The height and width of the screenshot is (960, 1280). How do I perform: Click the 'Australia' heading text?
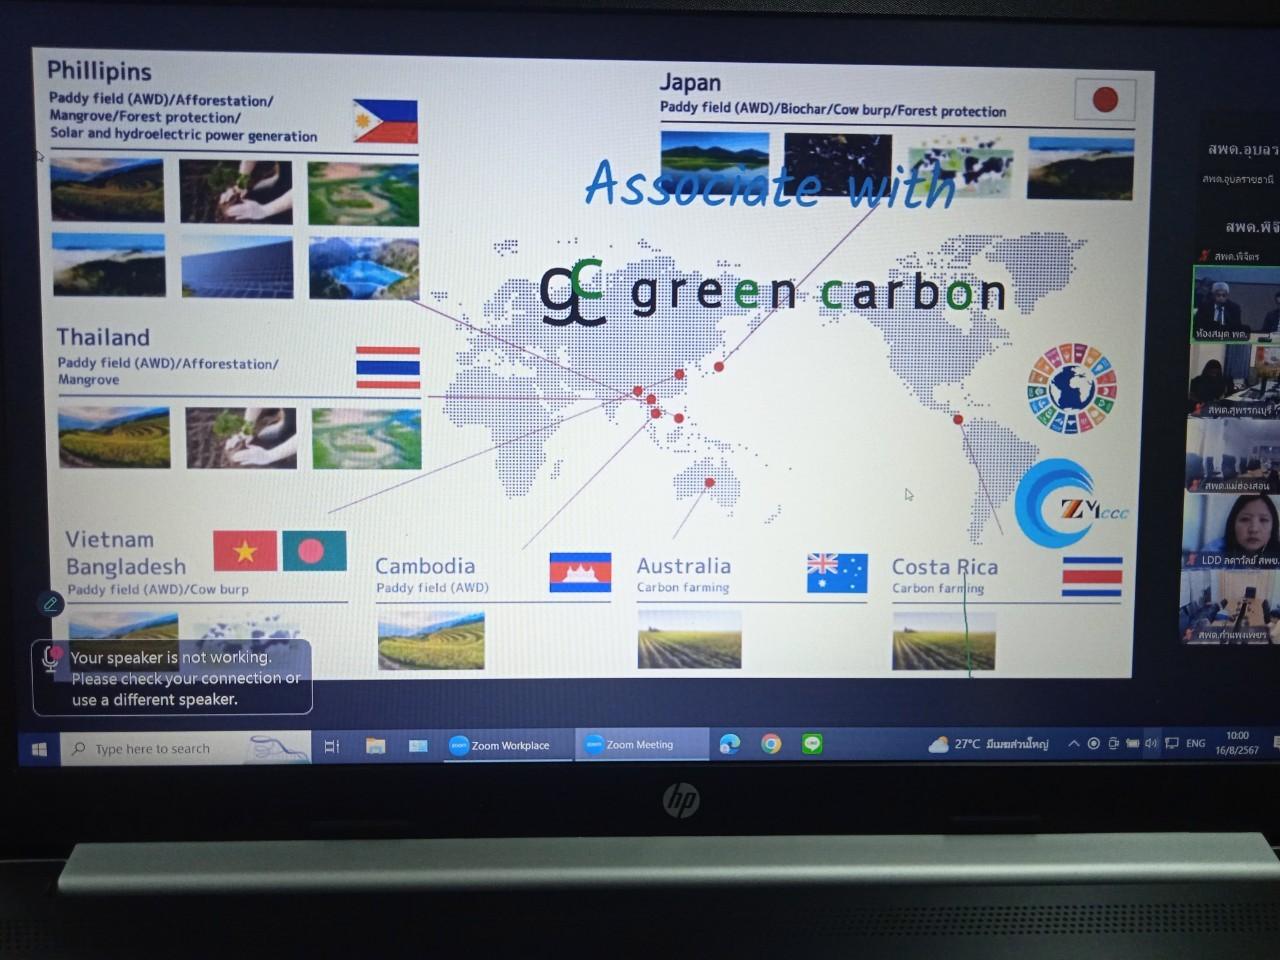click(x=684, y=566)
